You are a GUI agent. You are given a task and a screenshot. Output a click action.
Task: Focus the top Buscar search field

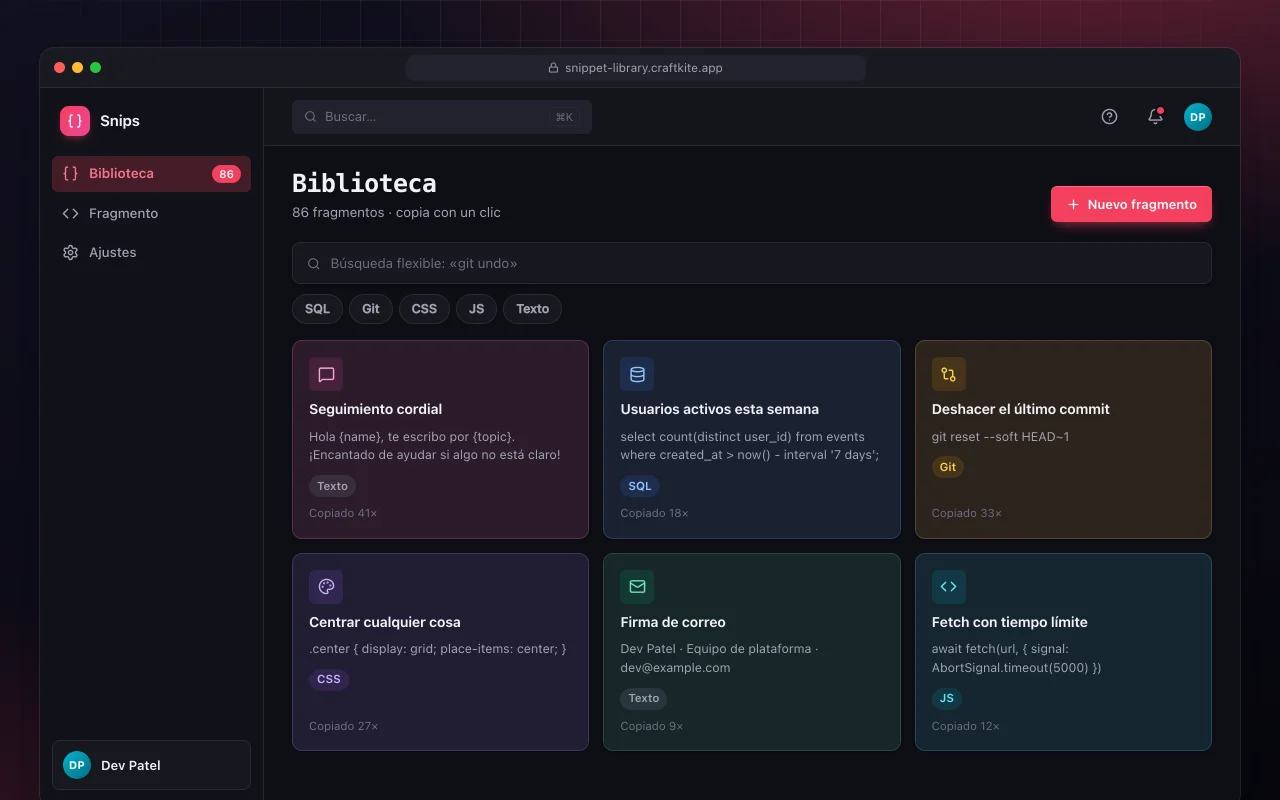[x=442, y=117]
